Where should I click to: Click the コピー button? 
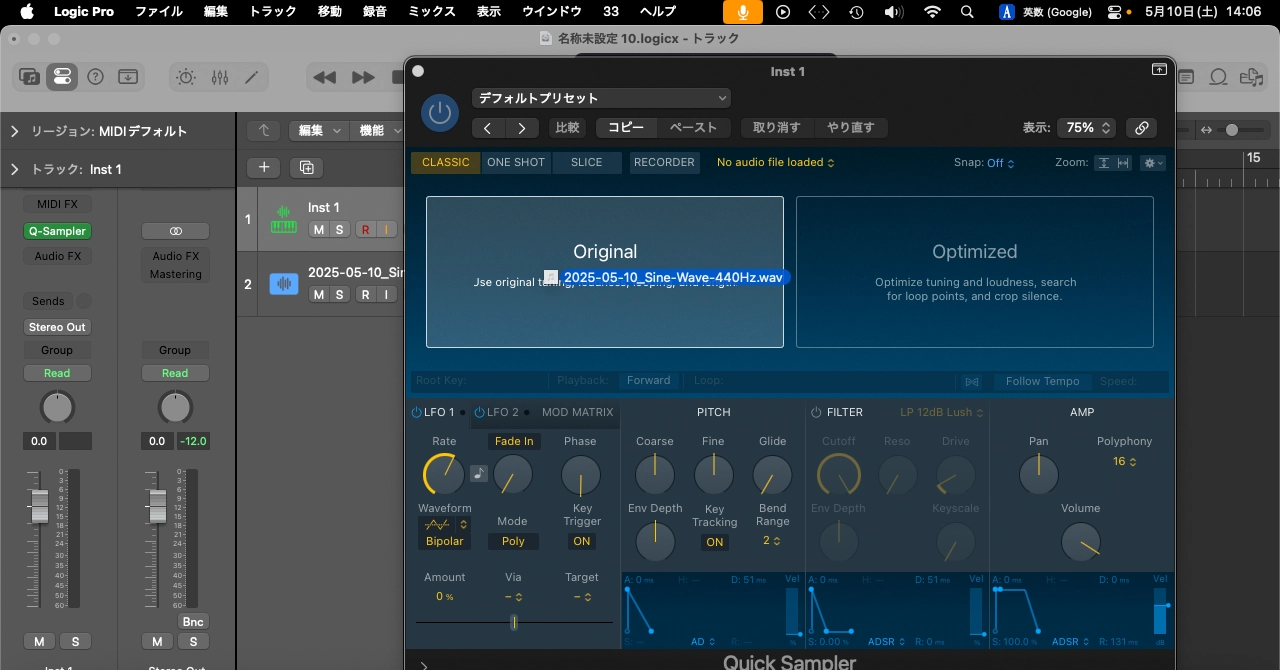click(626, 128)
